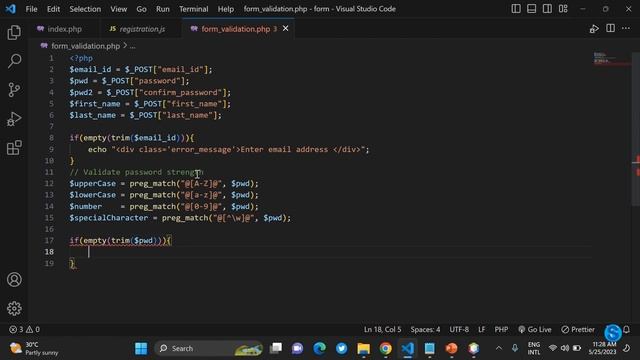Screen dimensions: 640x360
Task: Open the Selection menu
Action: click(x=85, y=9)
